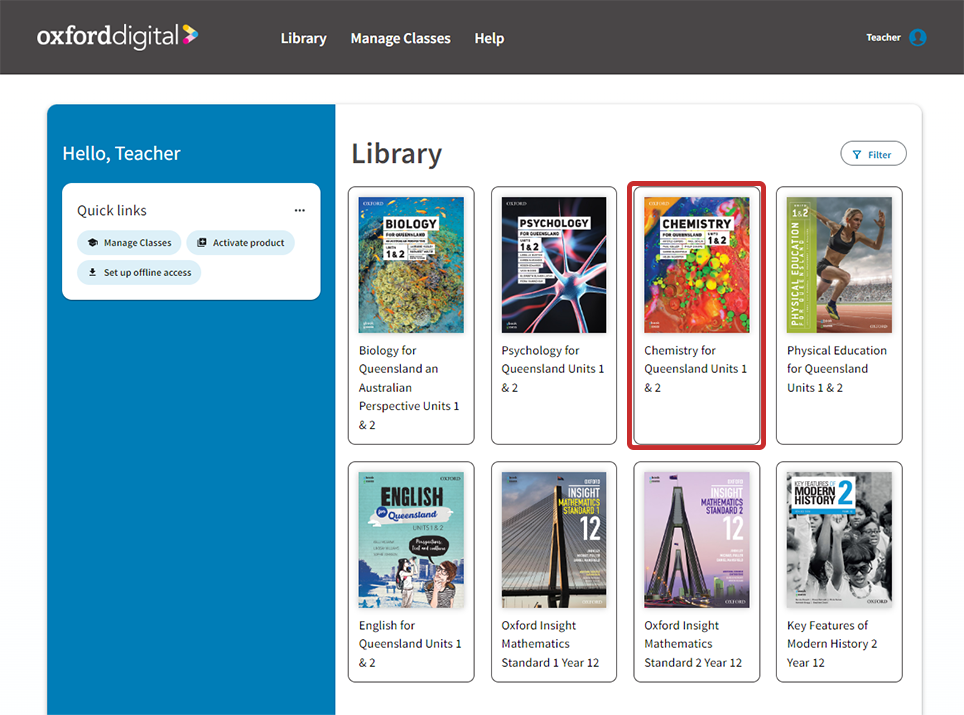Click title Physical Education for Queensland Units 1 & 2

(x=837, y=369)
